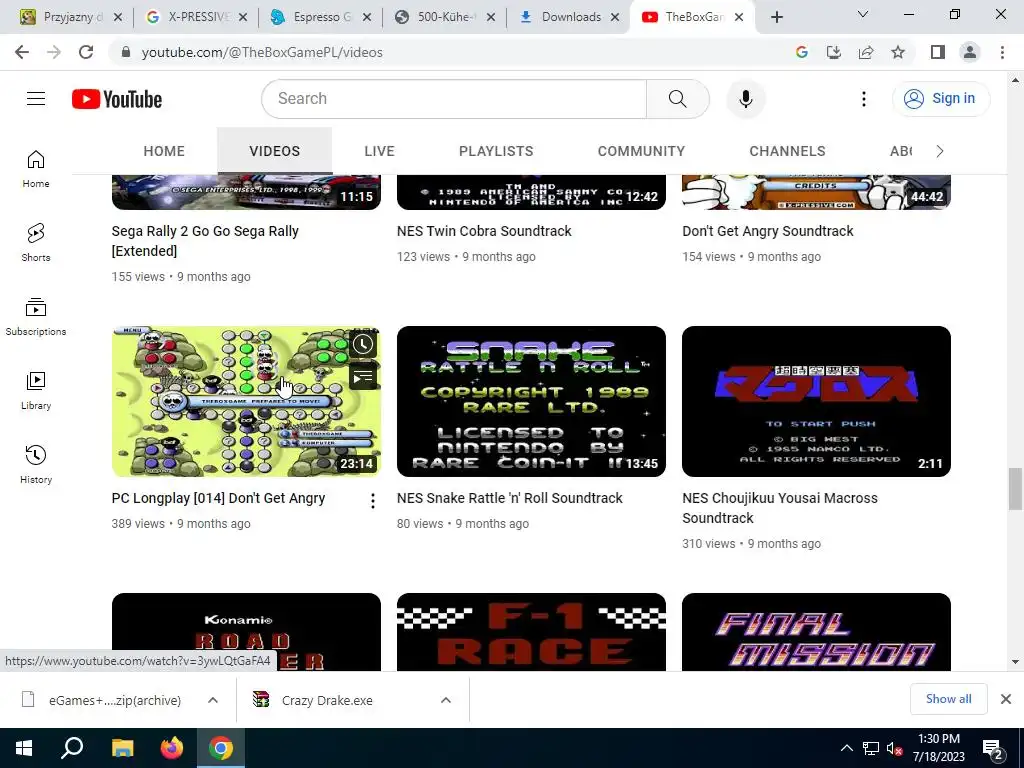Open taskbar search
Viewport: 1024px width, 768px height.
72,748
